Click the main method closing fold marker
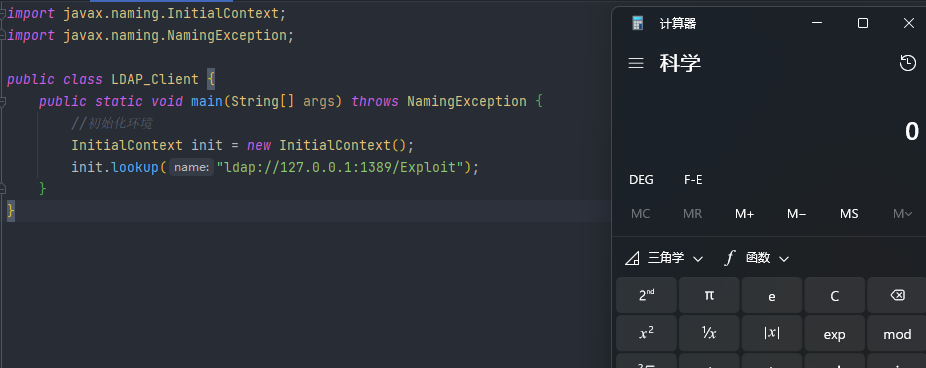926x368 pixels. 3,189
